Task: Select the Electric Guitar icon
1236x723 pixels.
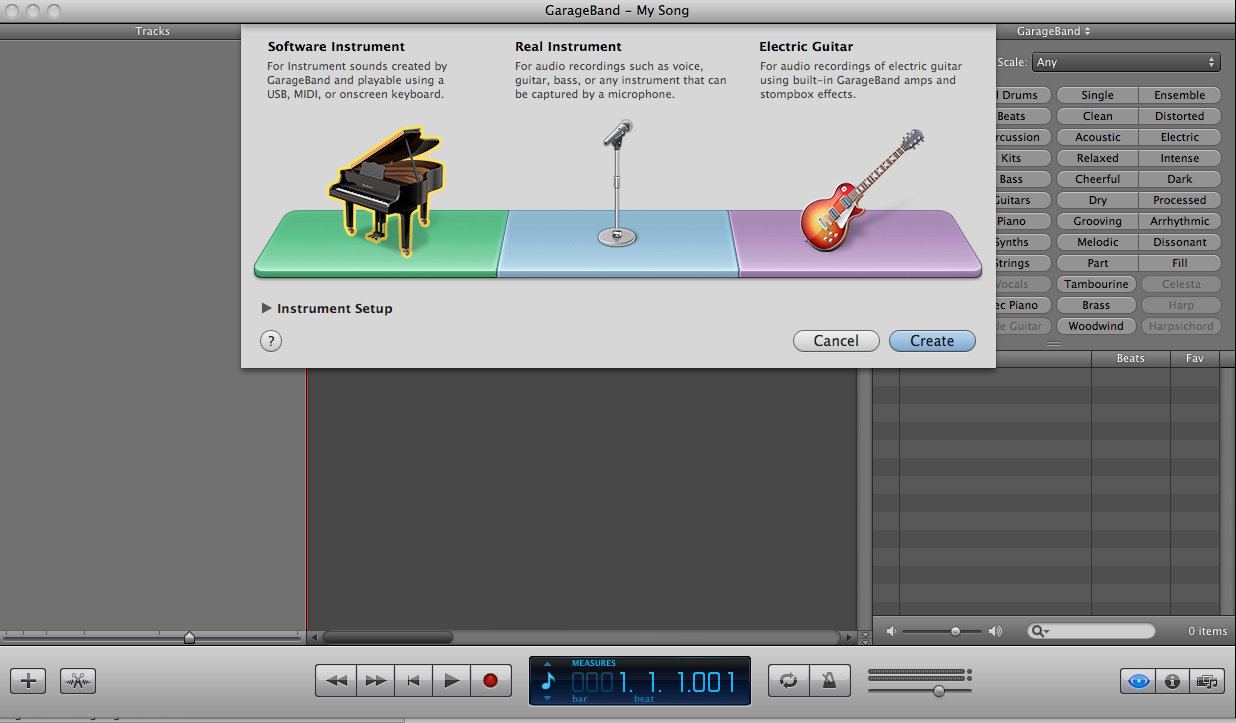Action: [x=861, y=191]
